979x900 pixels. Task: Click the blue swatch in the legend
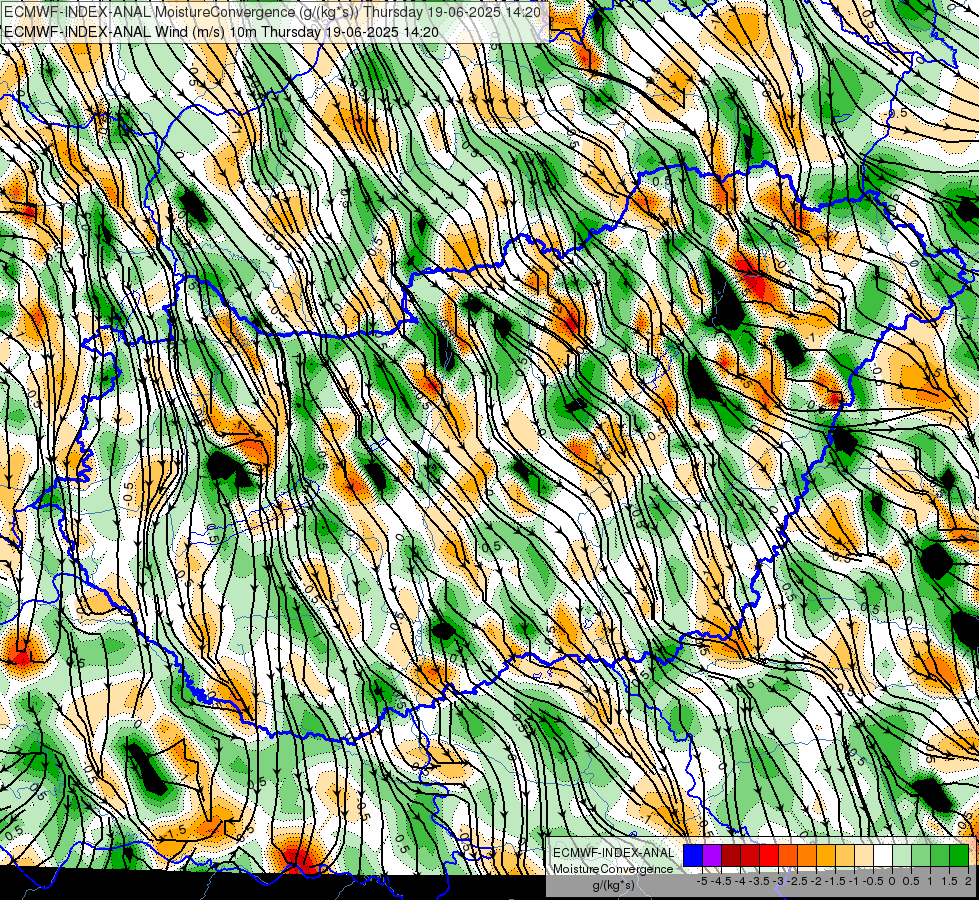coord(693,855)
